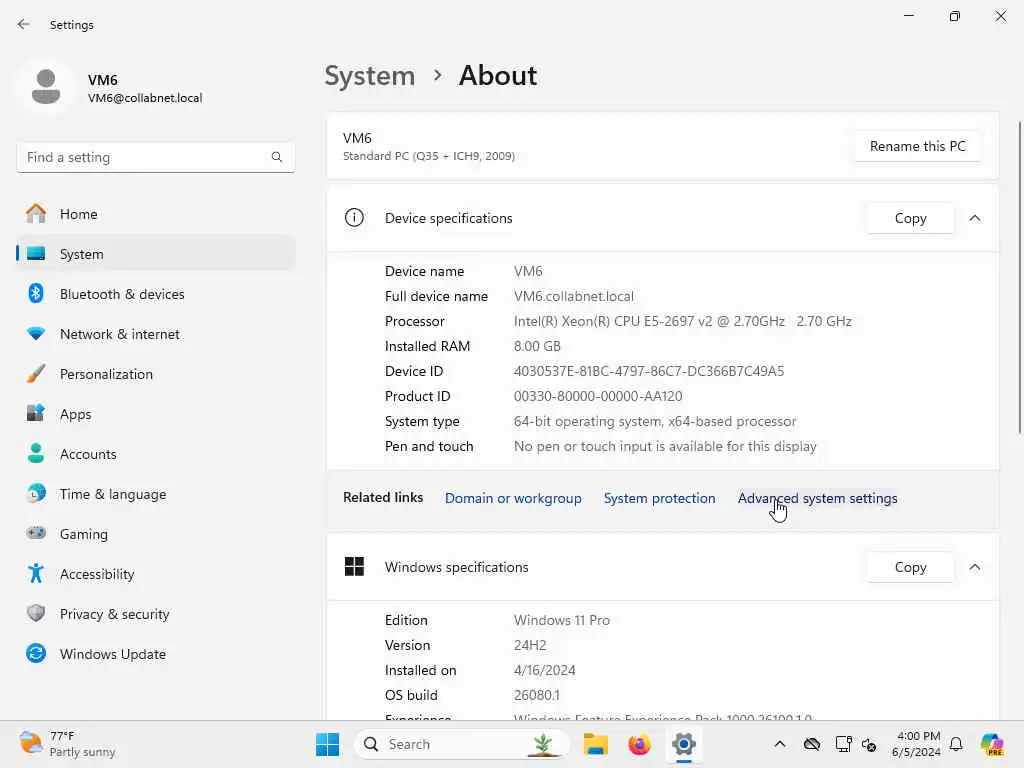Open Home settings page
Screen dimensions: 1024x768
155,214
